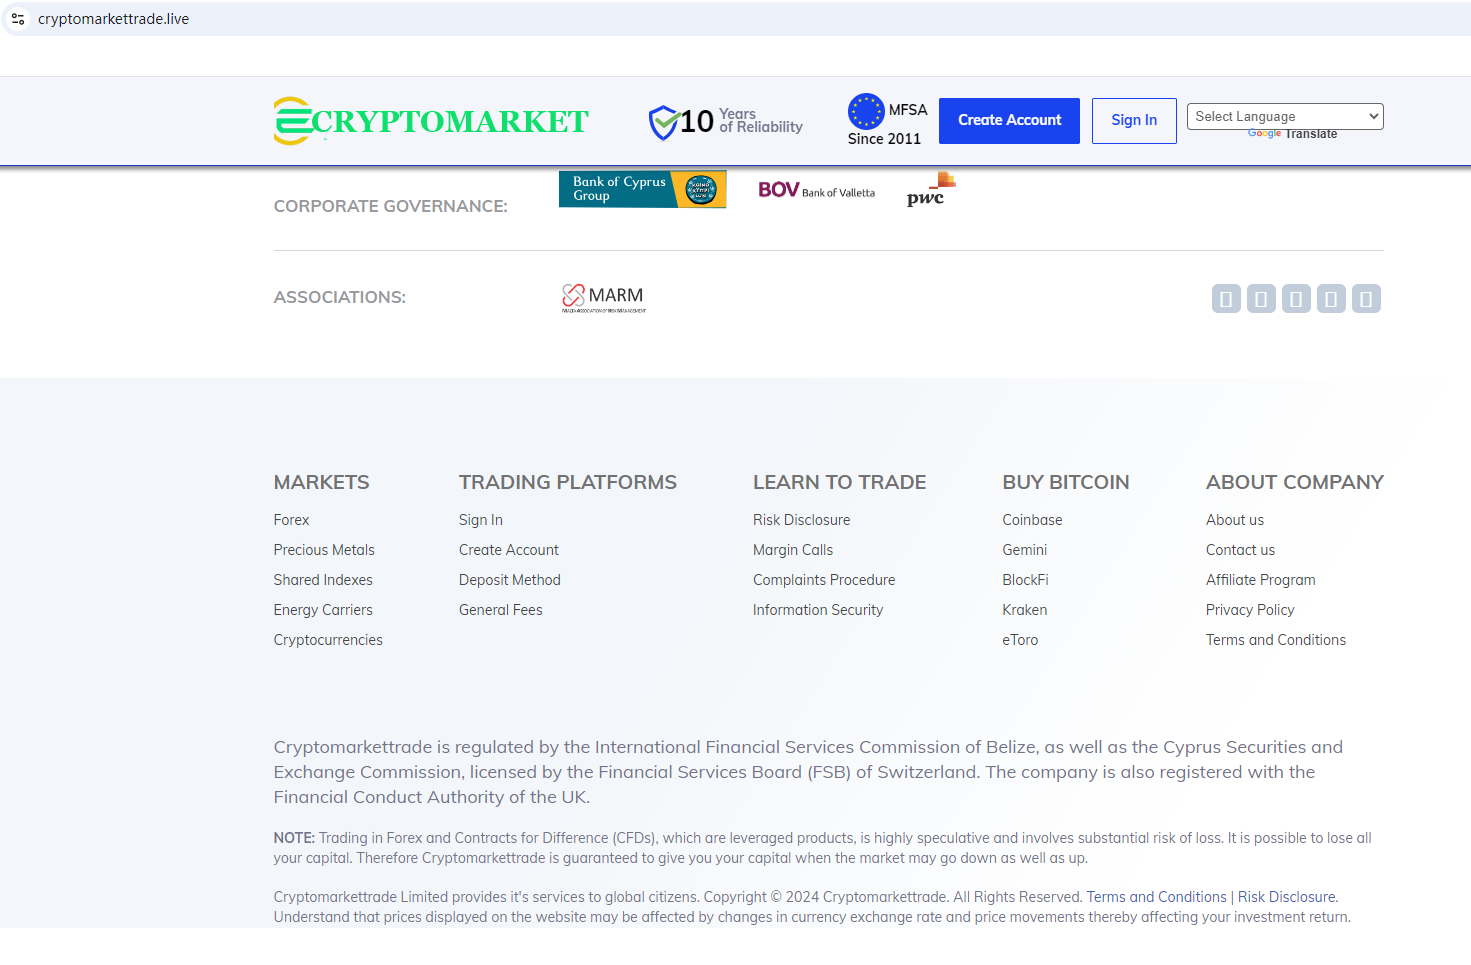Click the ASSOCIATIONS label
The image size is (1471, 965).
(x=340, y=297)
